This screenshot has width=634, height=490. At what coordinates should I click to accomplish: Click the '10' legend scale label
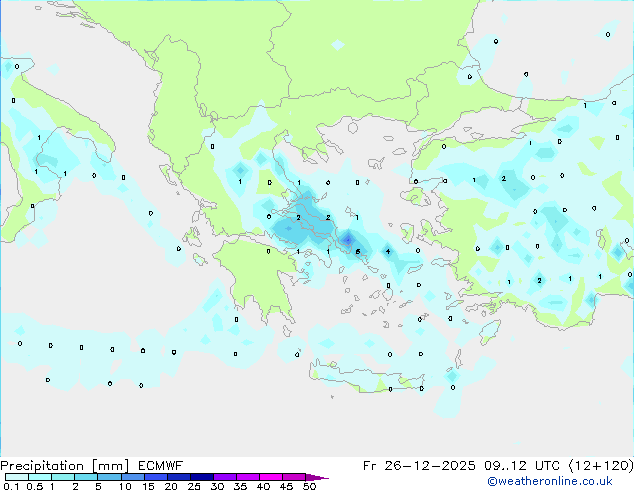(x=125, y=486)
